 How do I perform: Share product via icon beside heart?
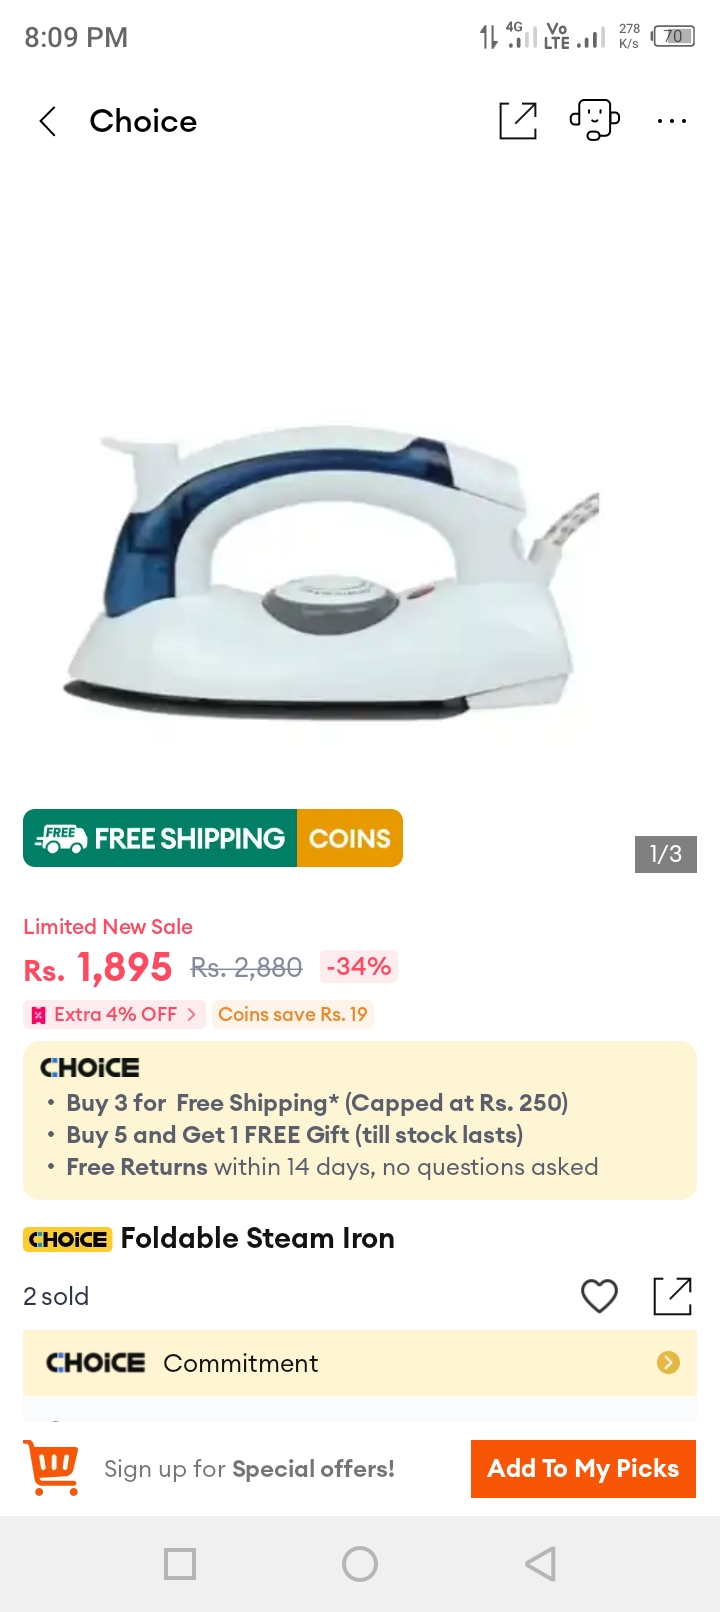673,1296
